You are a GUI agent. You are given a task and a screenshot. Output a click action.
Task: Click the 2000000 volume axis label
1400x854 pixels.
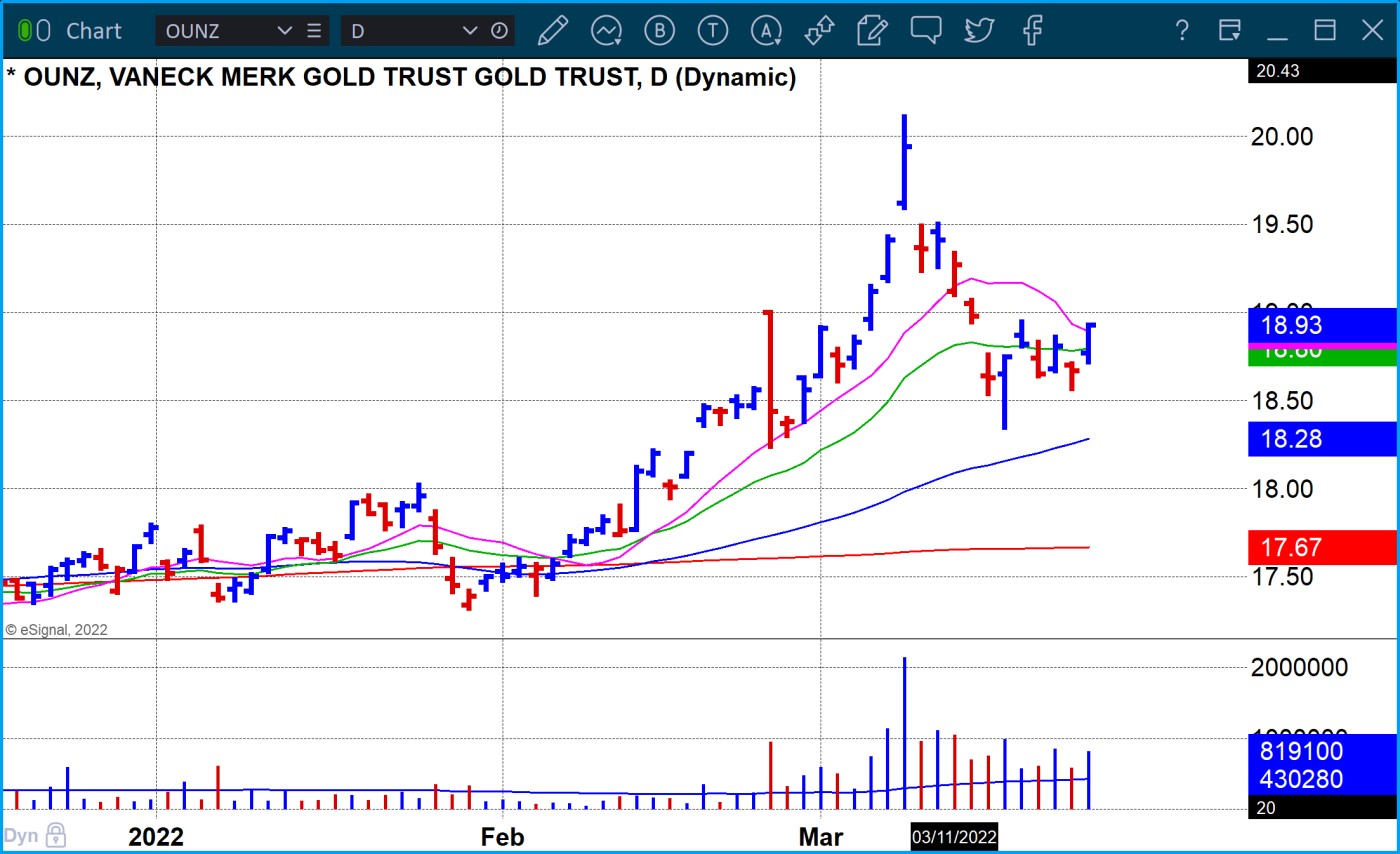pos(1299,667)
